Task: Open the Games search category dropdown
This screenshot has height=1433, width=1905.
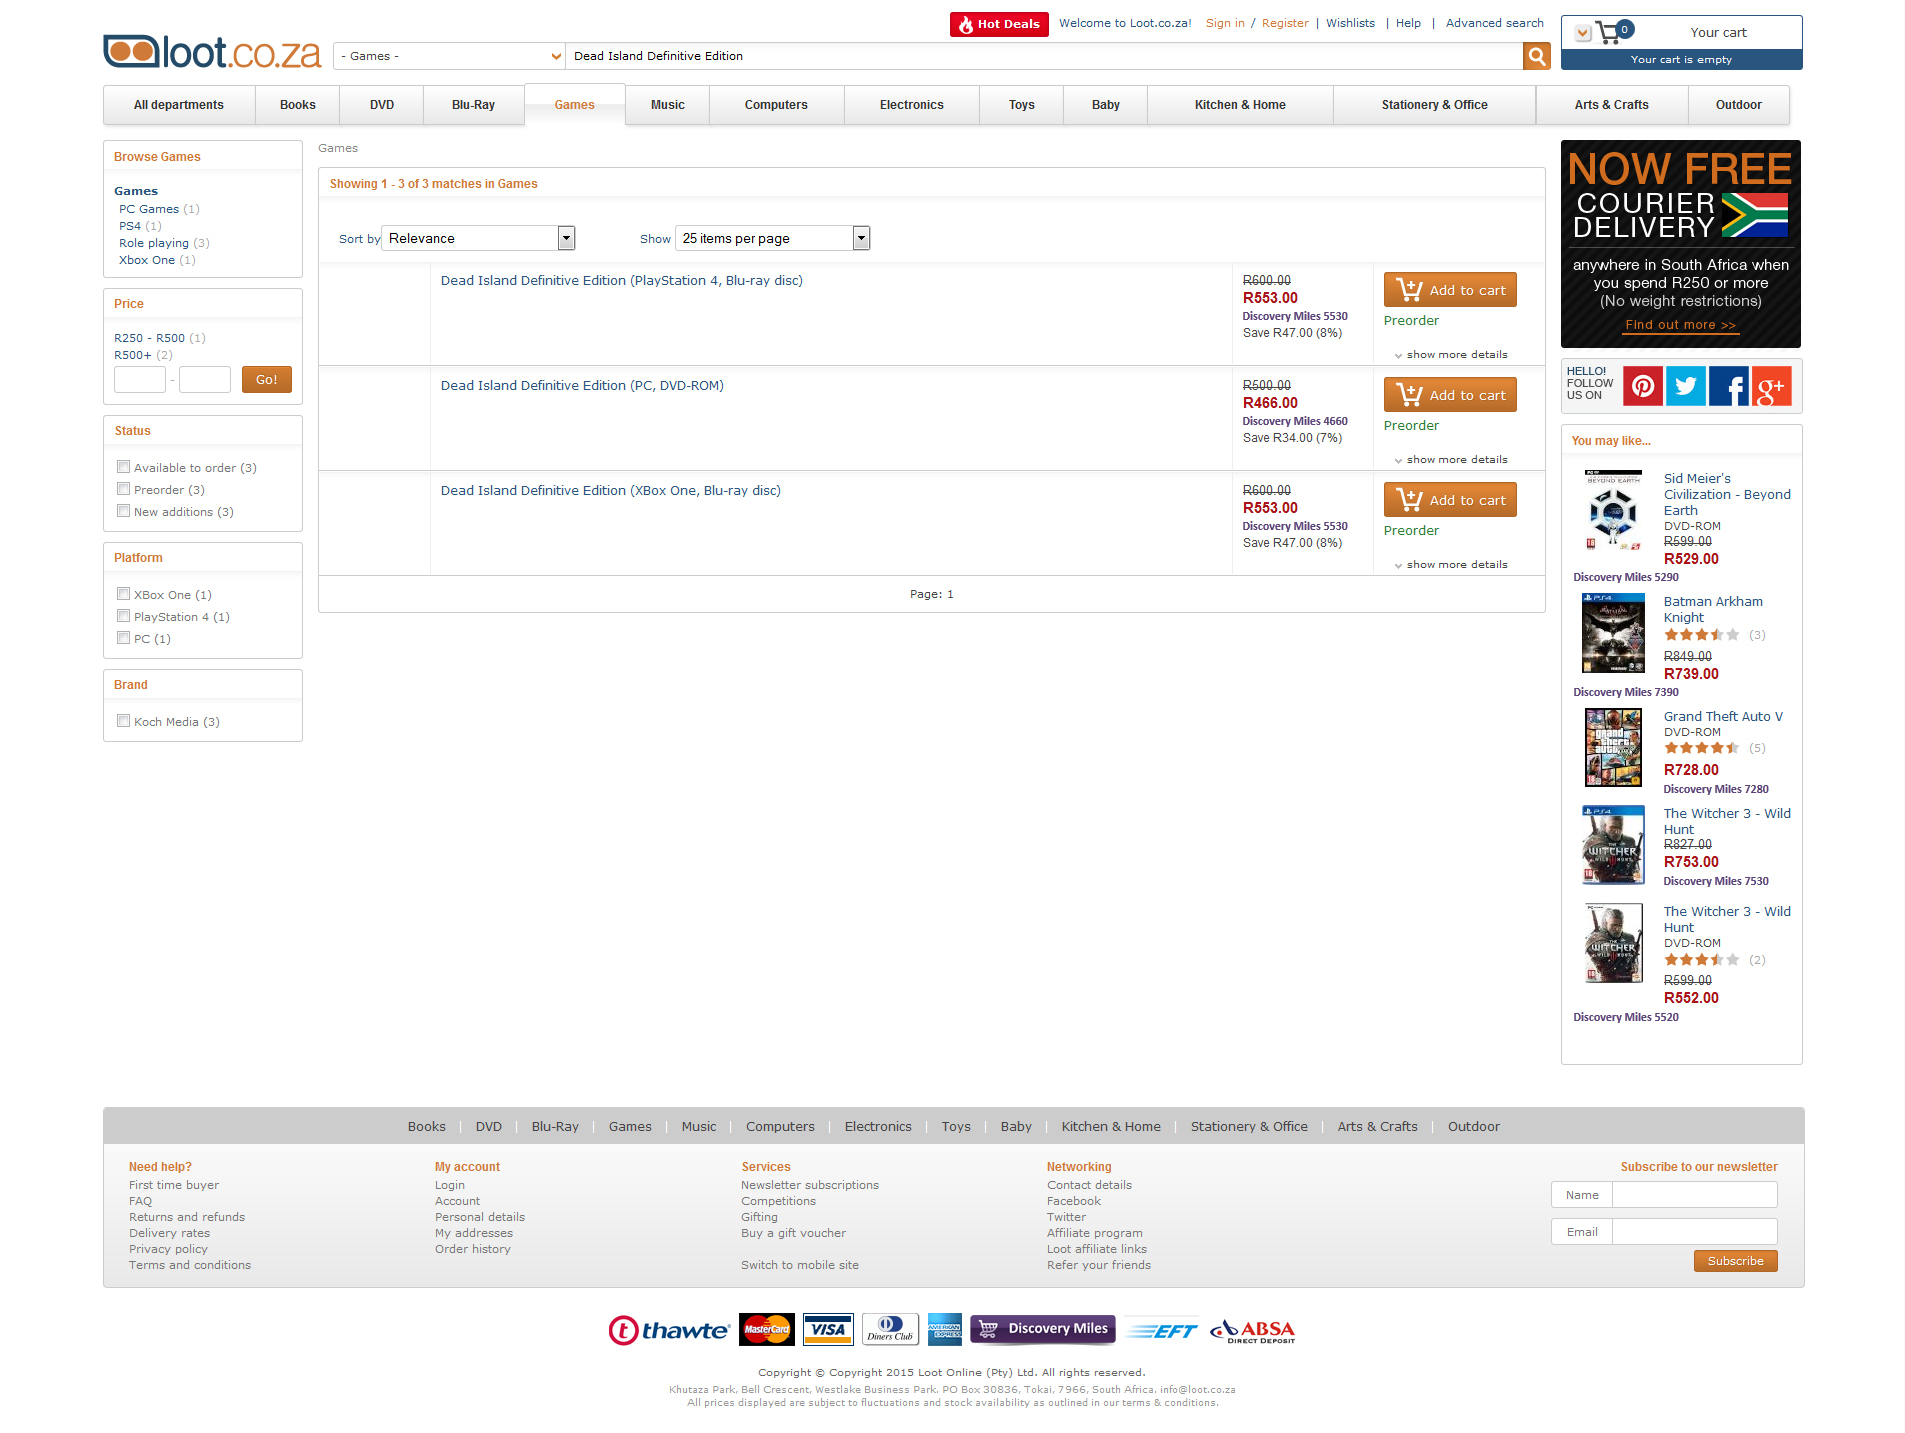Action: [450, 56]
